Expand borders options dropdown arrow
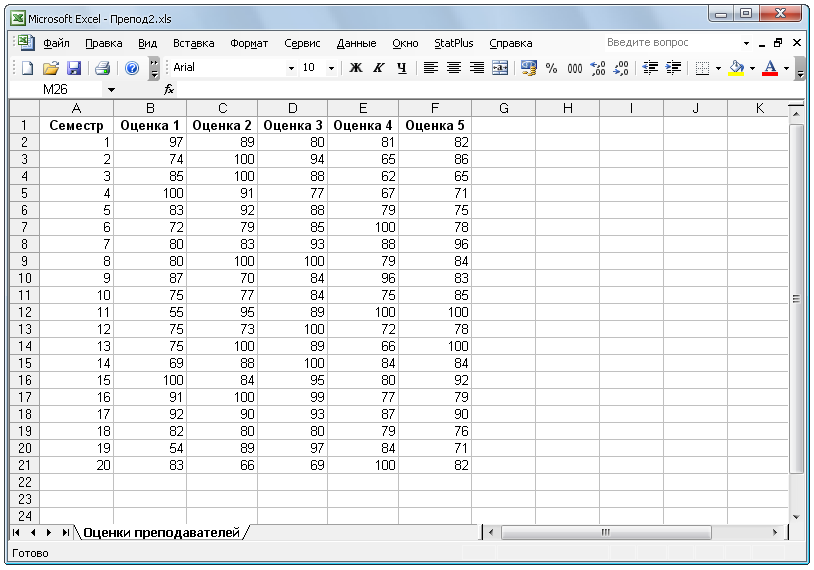The image size is (814, 570). point(718,68)
